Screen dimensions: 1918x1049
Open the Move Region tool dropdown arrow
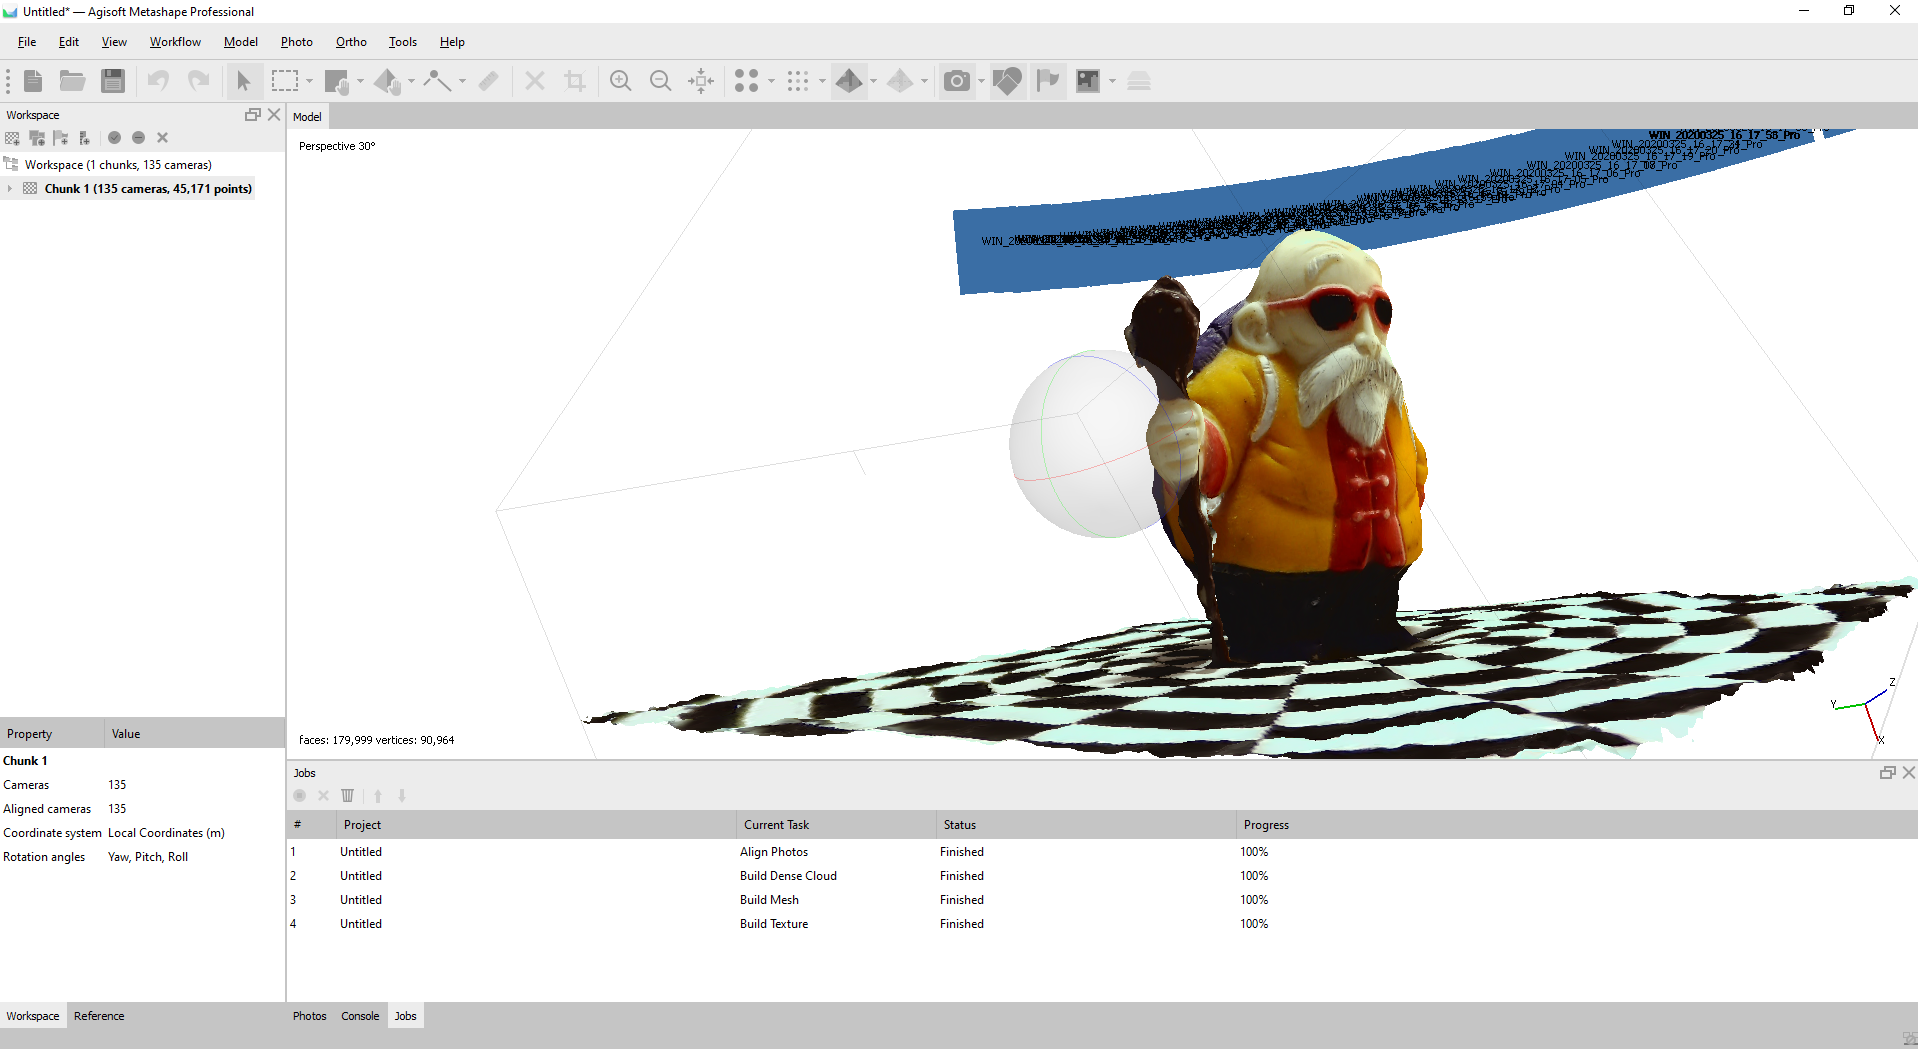pyautogui.click(x=361, y=81)
